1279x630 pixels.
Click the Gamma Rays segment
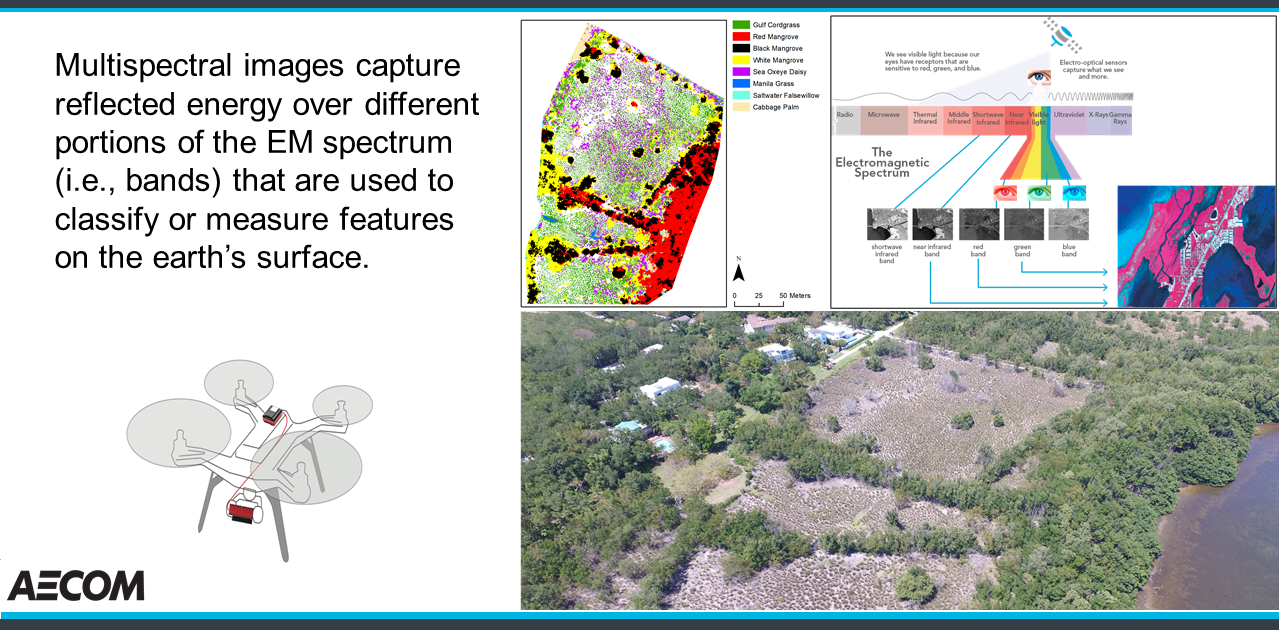coord(1119,117)
